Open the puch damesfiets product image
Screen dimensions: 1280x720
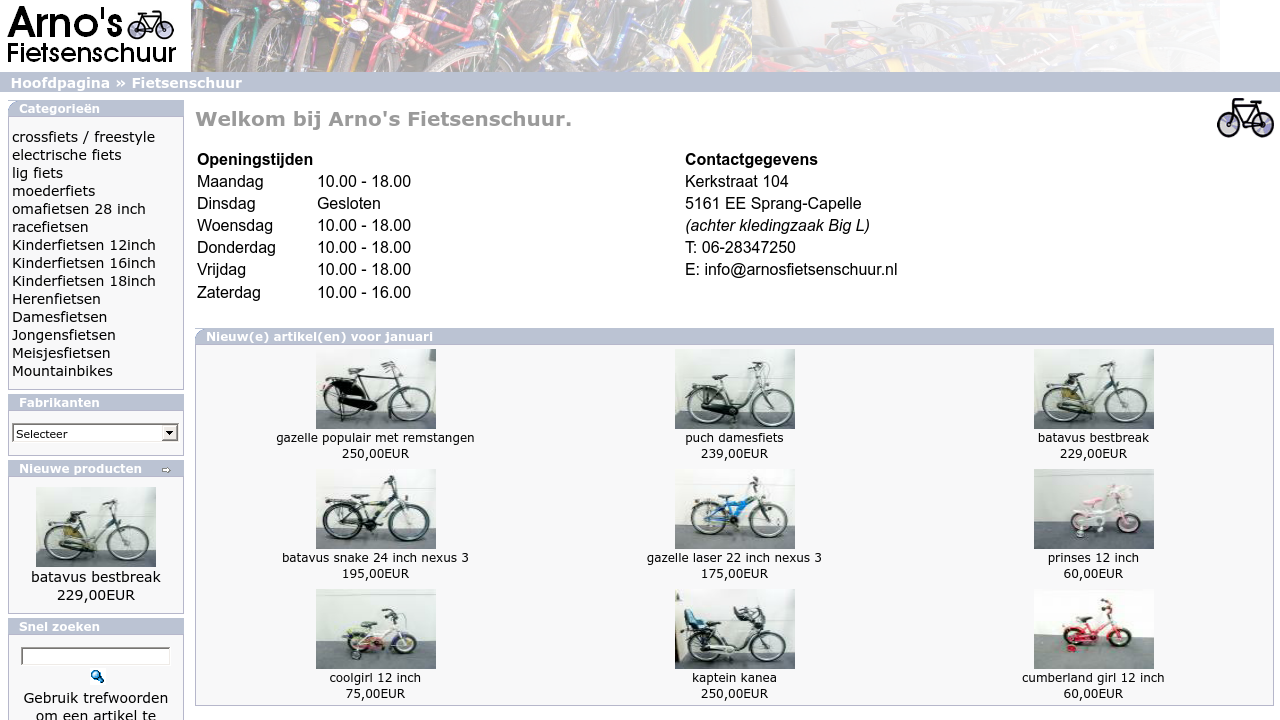[734, 389]
